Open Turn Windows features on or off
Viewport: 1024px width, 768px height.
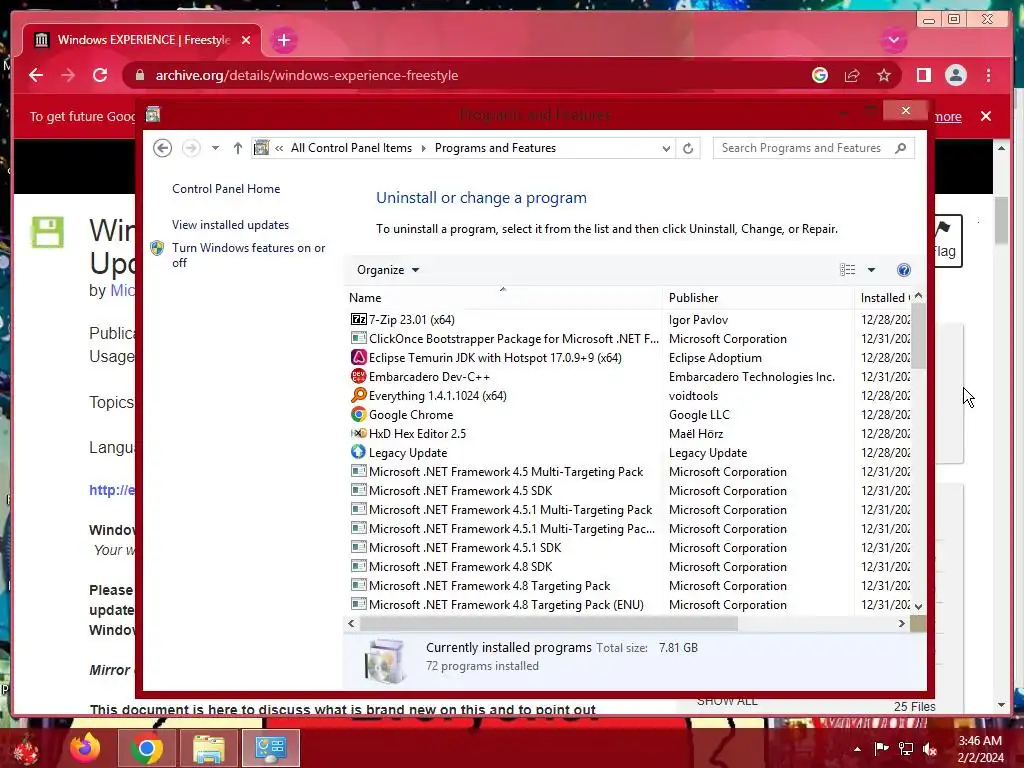248,255
